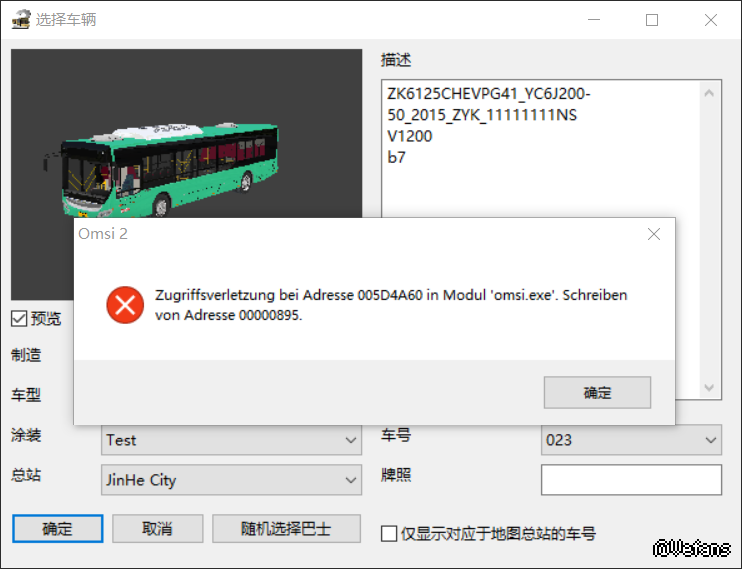
Task: Click the b7 line in the description box
Action: (397, 157)
